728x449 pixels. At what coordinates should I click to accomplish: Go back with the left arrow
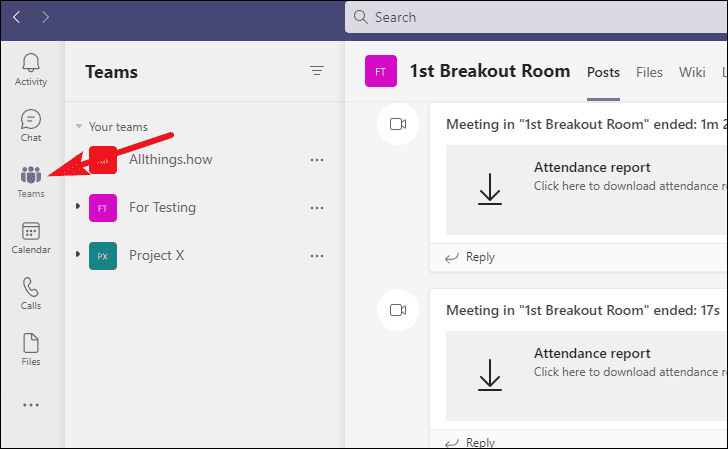(17, 17)
